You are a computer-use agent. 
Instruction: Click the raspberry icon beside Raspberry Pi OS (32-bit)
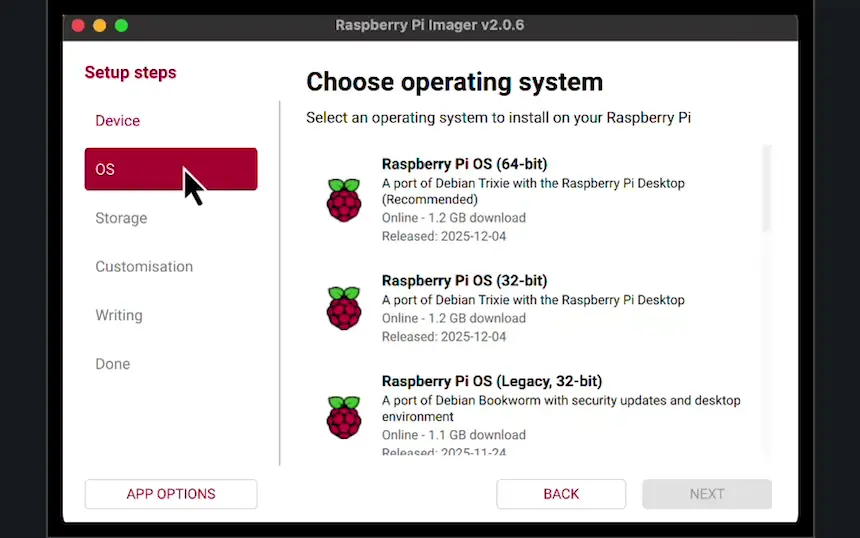click(x=343, y=308)
